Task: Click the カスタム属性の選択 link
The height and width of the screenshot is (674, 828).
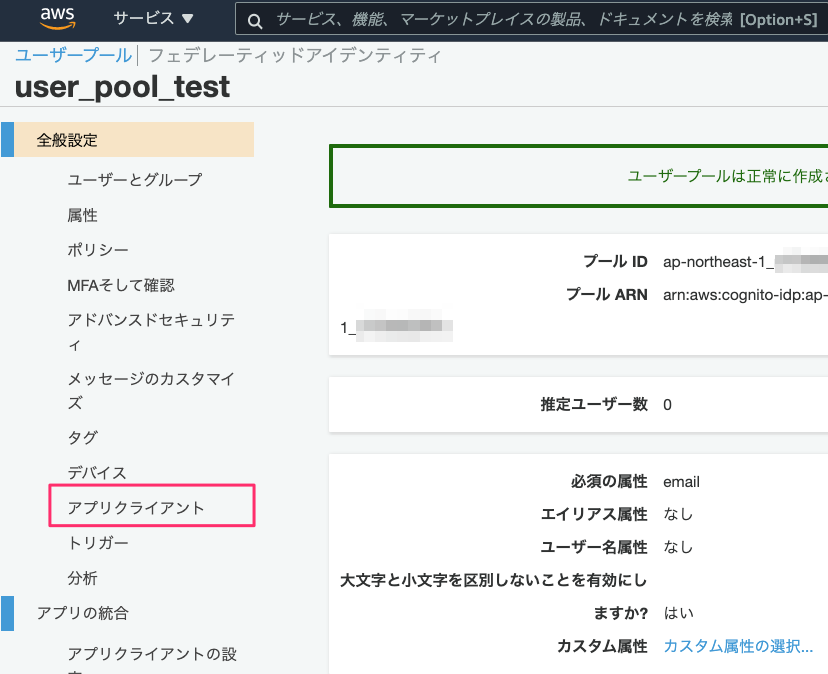Action: 738,645
